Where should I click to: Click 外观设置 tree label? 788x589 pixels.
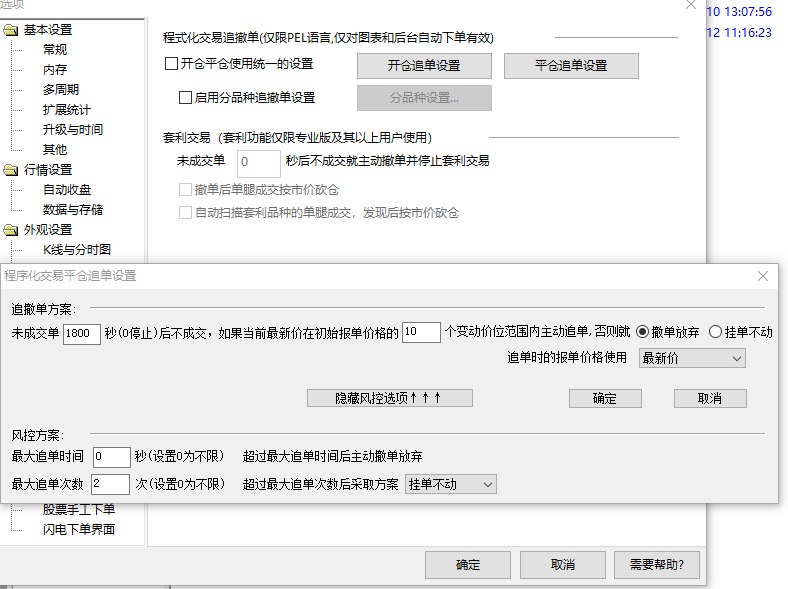[48, 230]
